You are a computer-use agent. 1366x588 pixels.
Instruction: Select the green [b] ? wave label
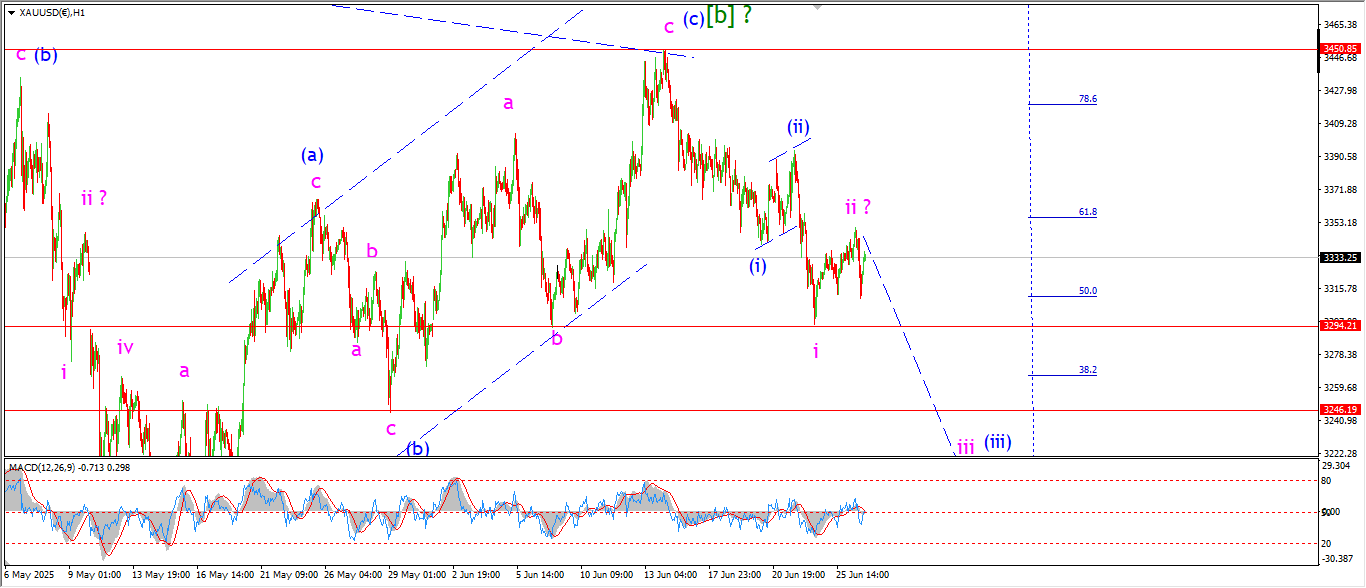[730, 16]
